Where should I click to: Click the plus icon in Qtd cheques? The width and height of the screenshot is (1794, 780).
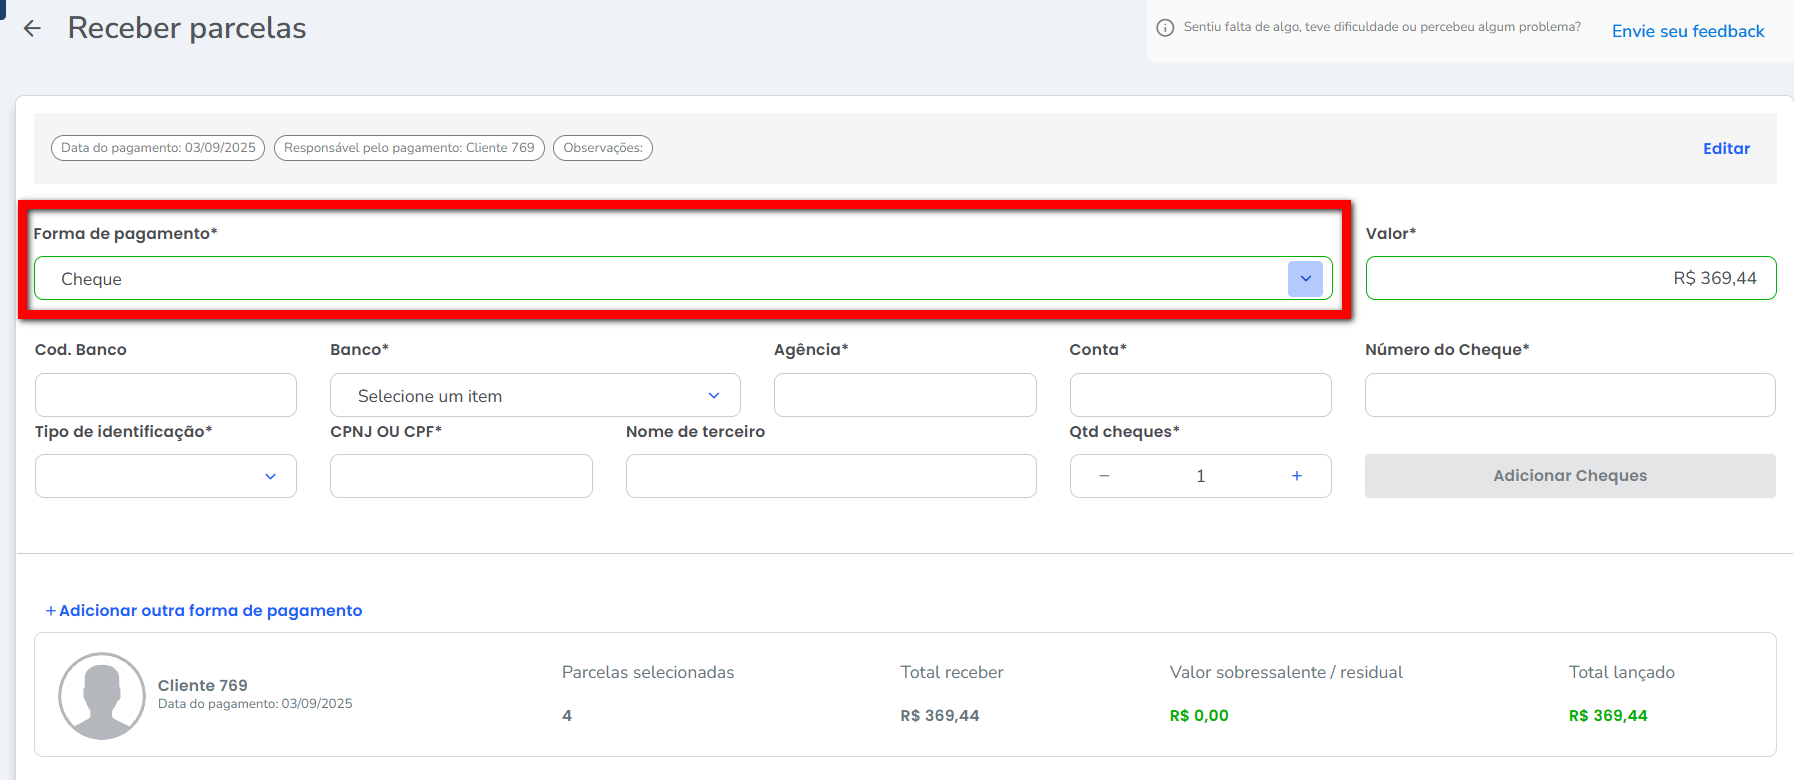pyautogui.click(x=1296, y=476)
